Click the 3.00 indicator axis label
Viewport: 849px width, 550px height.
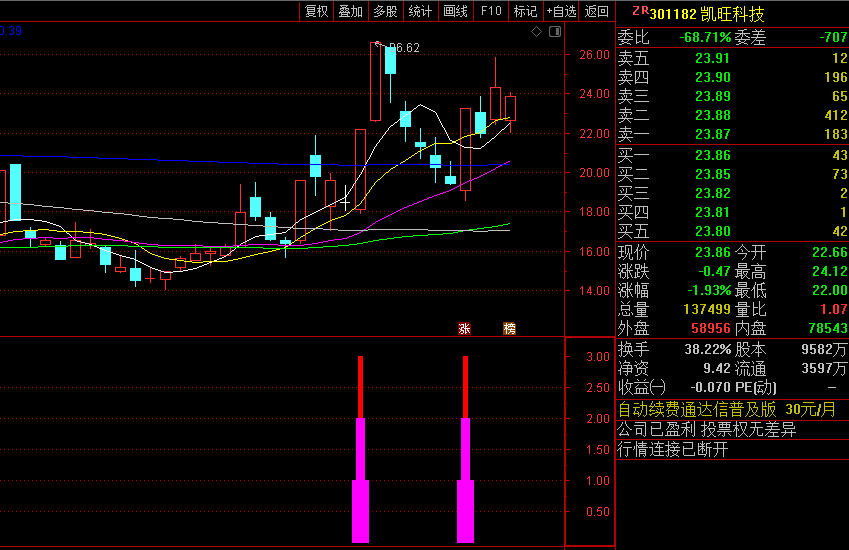coord(598,357)
